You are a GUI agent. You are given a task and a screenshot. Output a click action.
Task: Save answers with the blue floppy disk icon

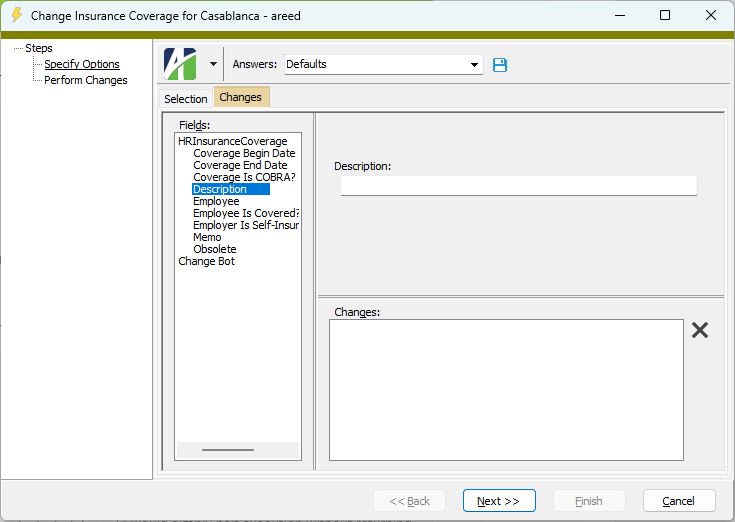click(x=500, y=65)
